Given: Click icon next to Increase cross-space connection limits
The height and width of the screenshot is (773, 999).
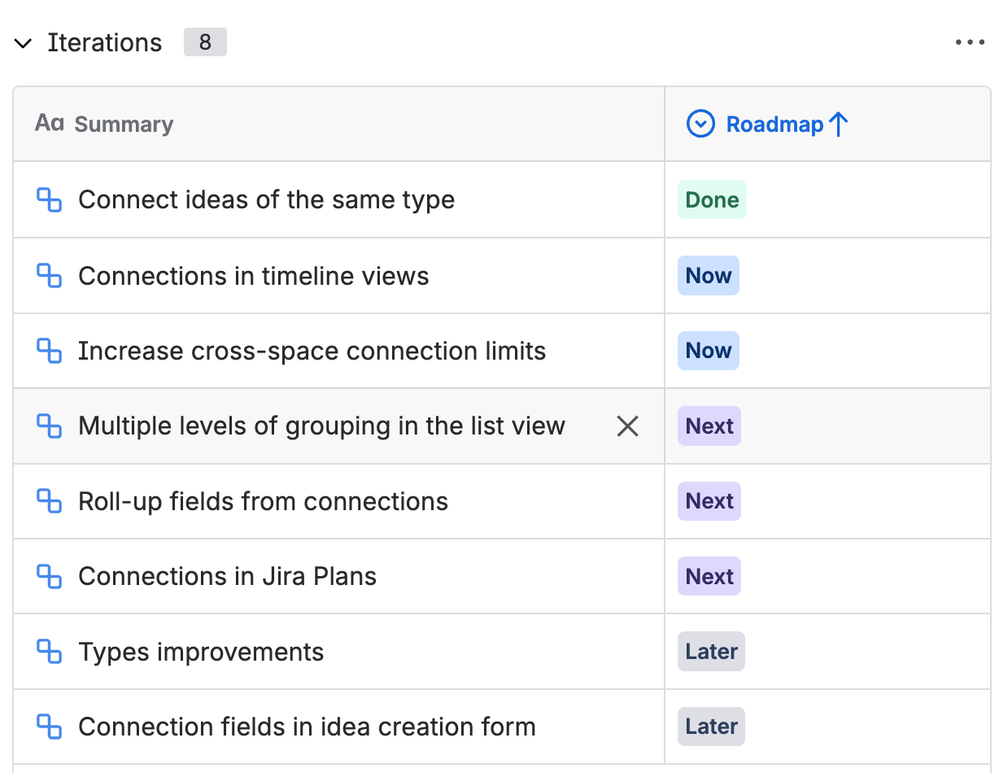Looking at the screenshot, I should 49,351.
